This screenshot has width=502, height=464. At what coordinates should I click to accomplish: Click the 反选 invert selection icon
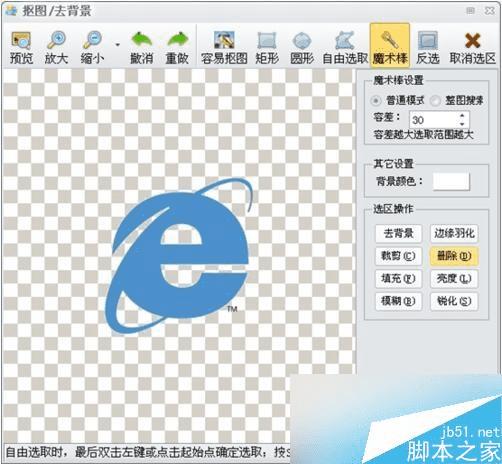click(428, 47)
